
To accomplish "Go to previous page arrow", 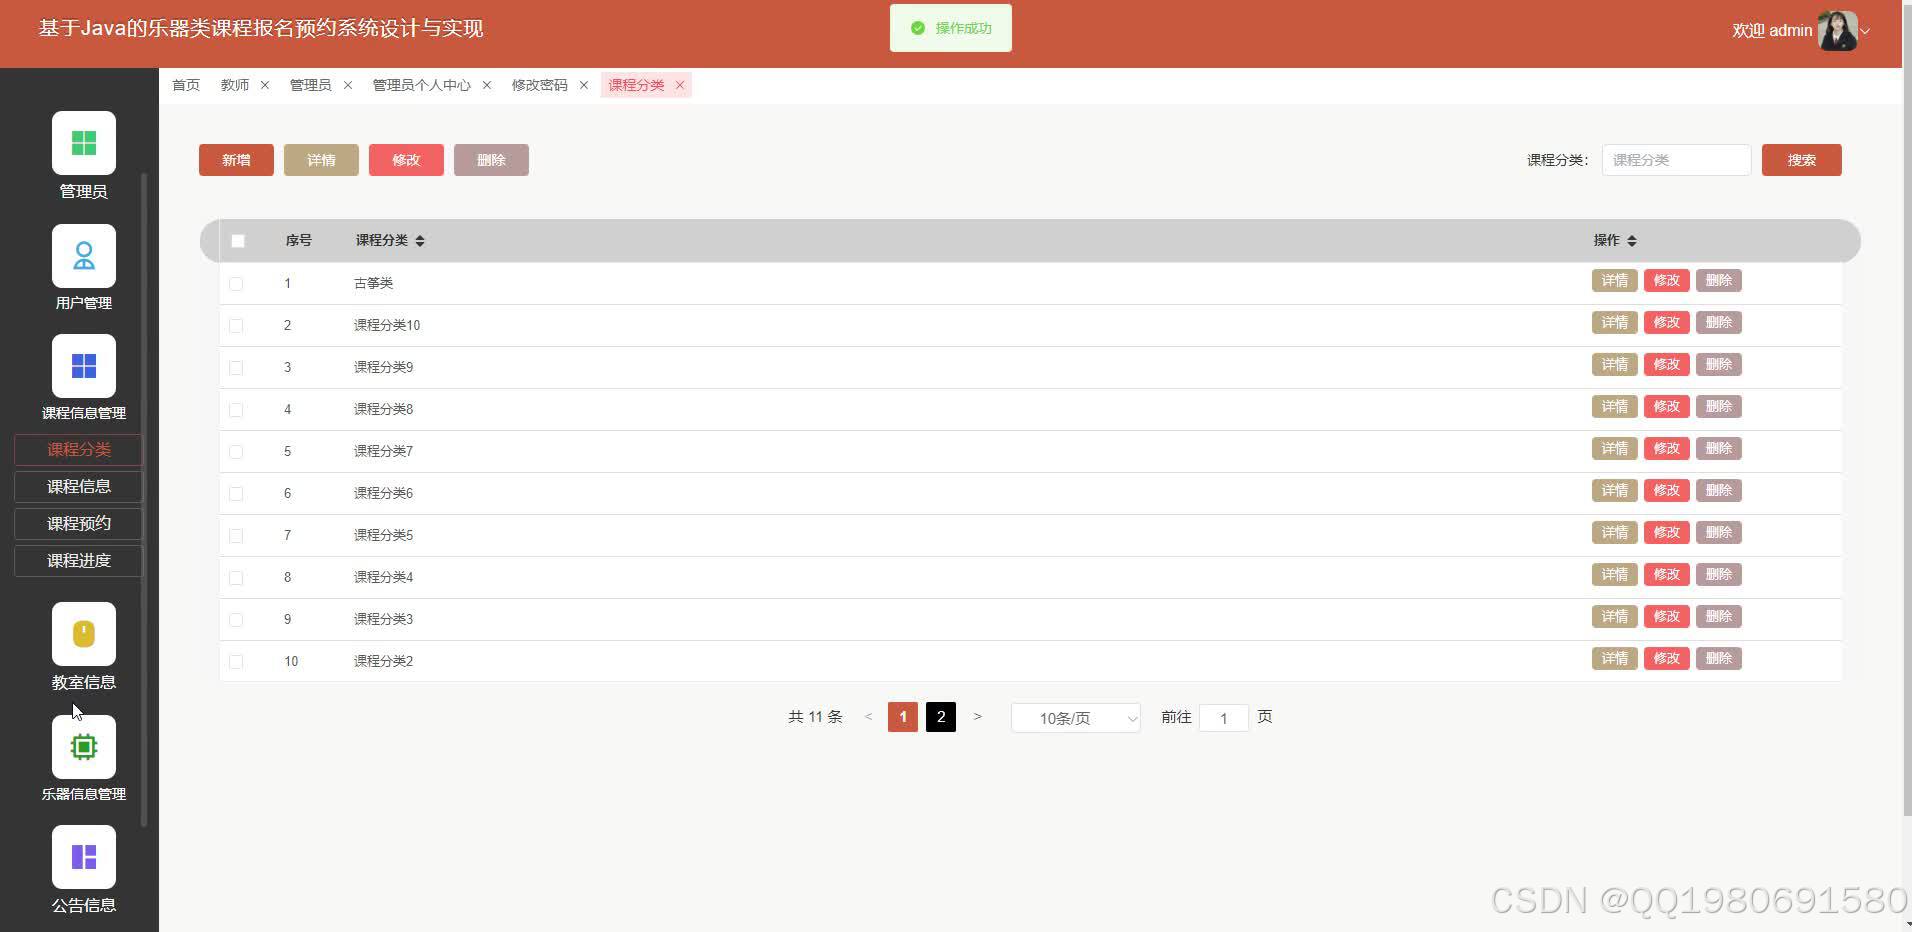I will click(x=868, y=717).
